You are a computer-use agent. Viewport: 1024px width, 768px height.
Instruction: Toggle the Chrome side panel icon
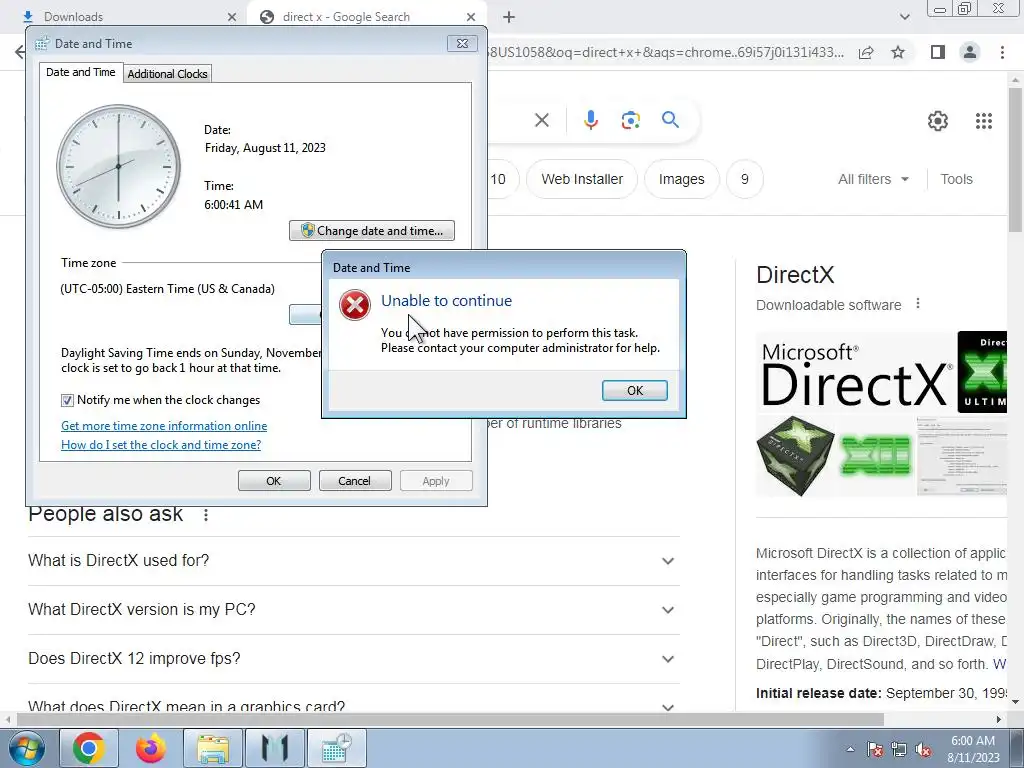[938, 52]
